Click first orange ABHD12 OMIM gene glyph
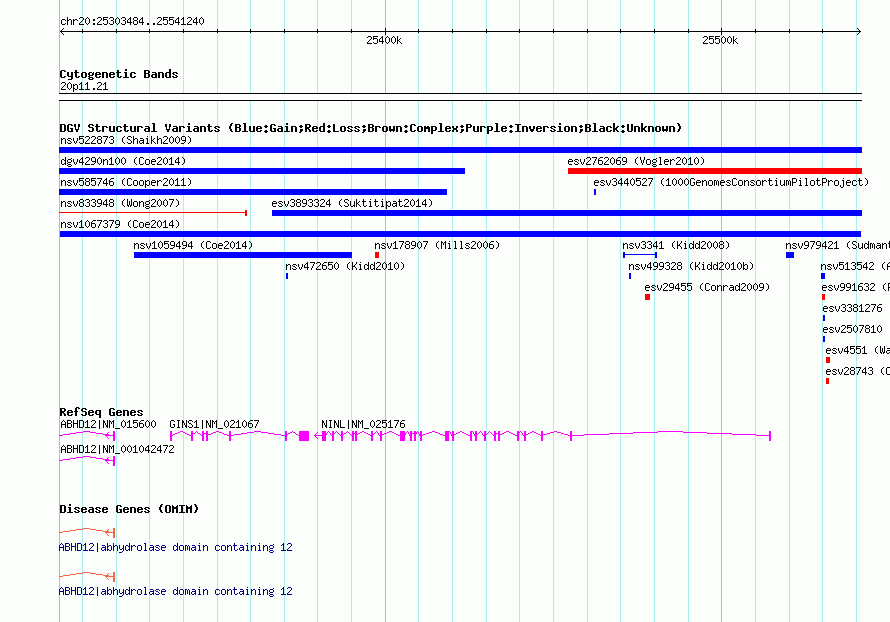890x622 pixels. (x=87, y=532)
